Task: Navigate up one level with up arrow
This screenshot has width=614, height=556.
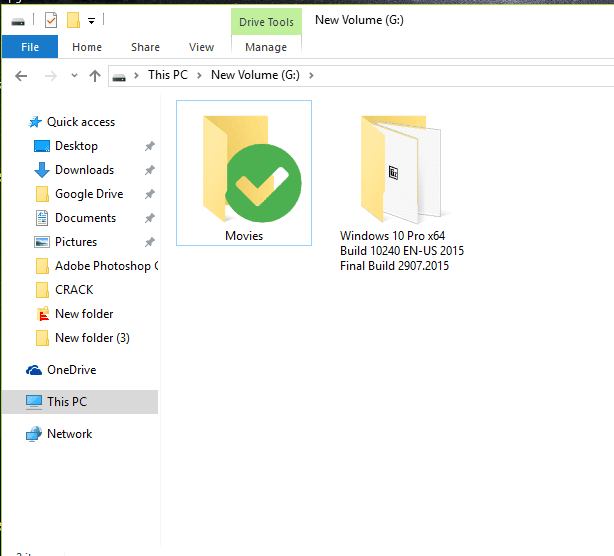Action: point(95,76)
